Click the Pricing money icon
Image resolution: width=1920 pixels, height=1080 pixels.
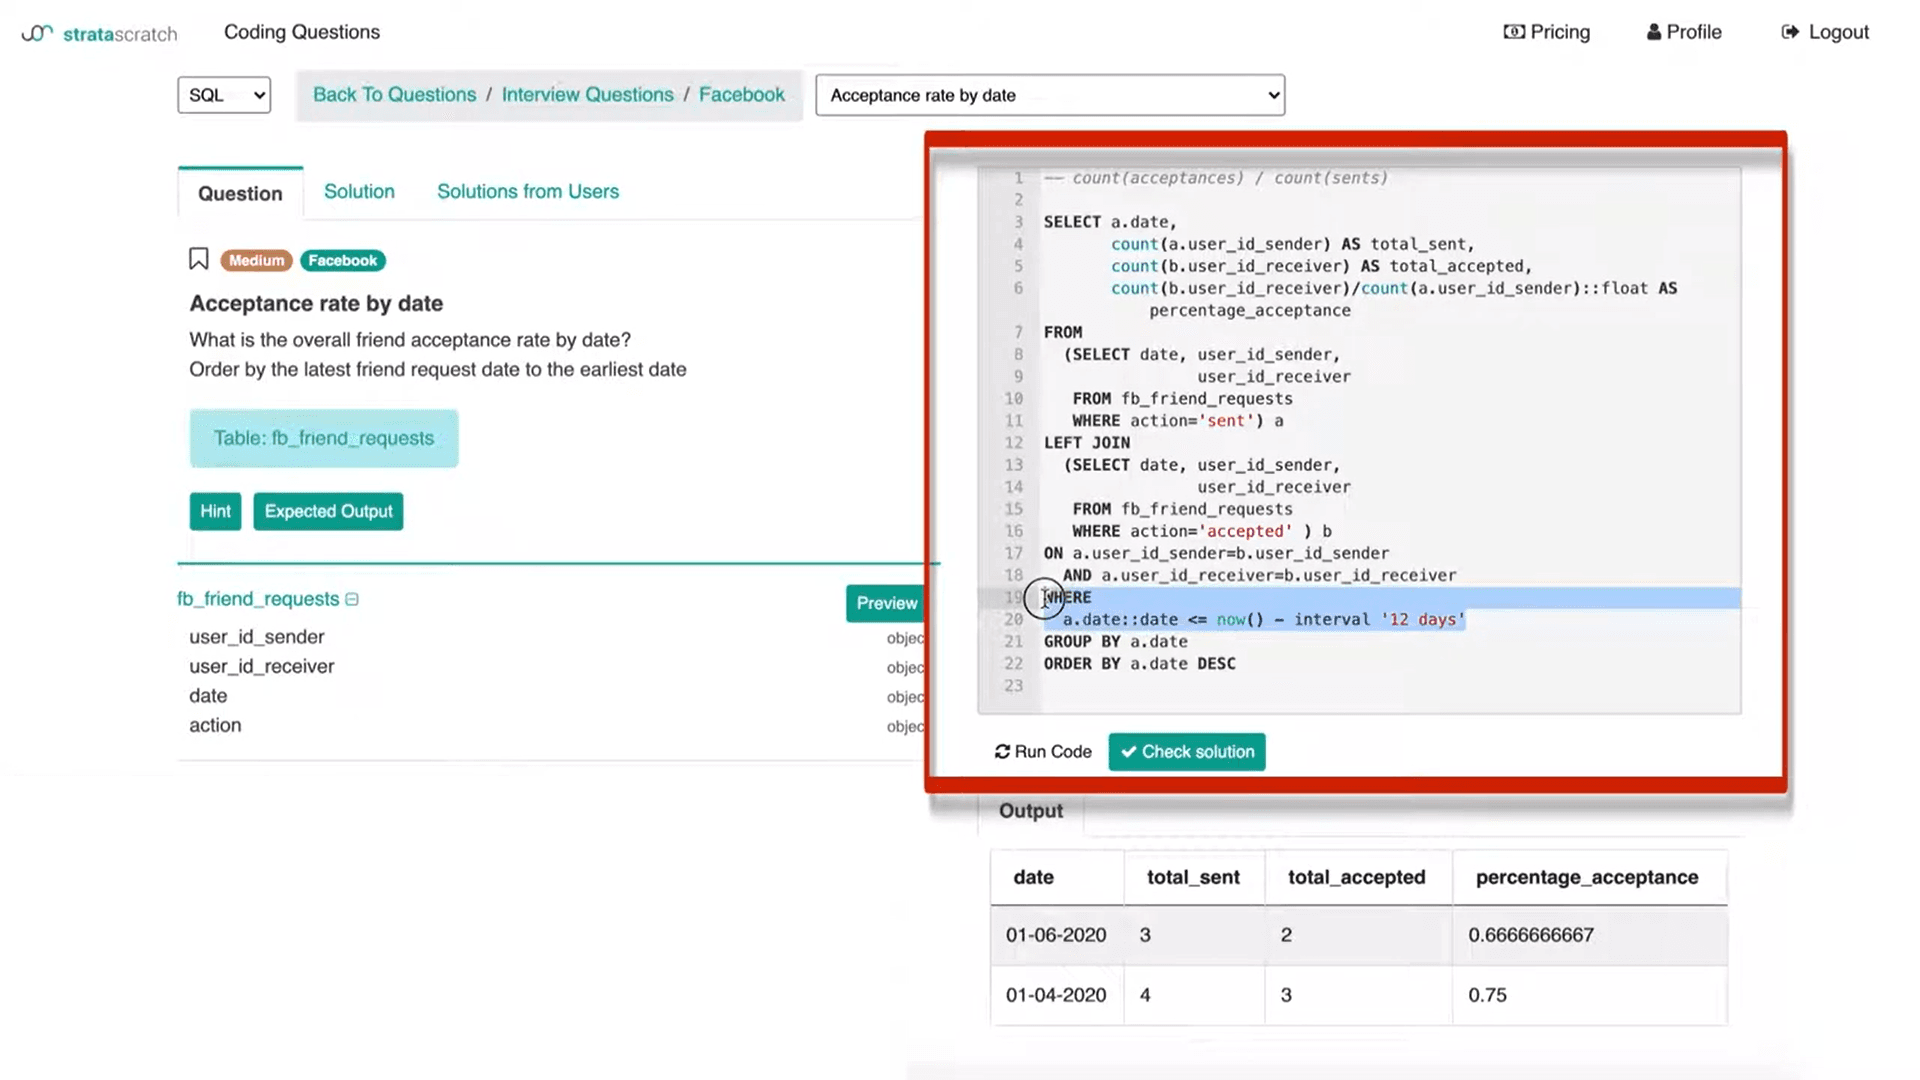[x=1514, y=32]
